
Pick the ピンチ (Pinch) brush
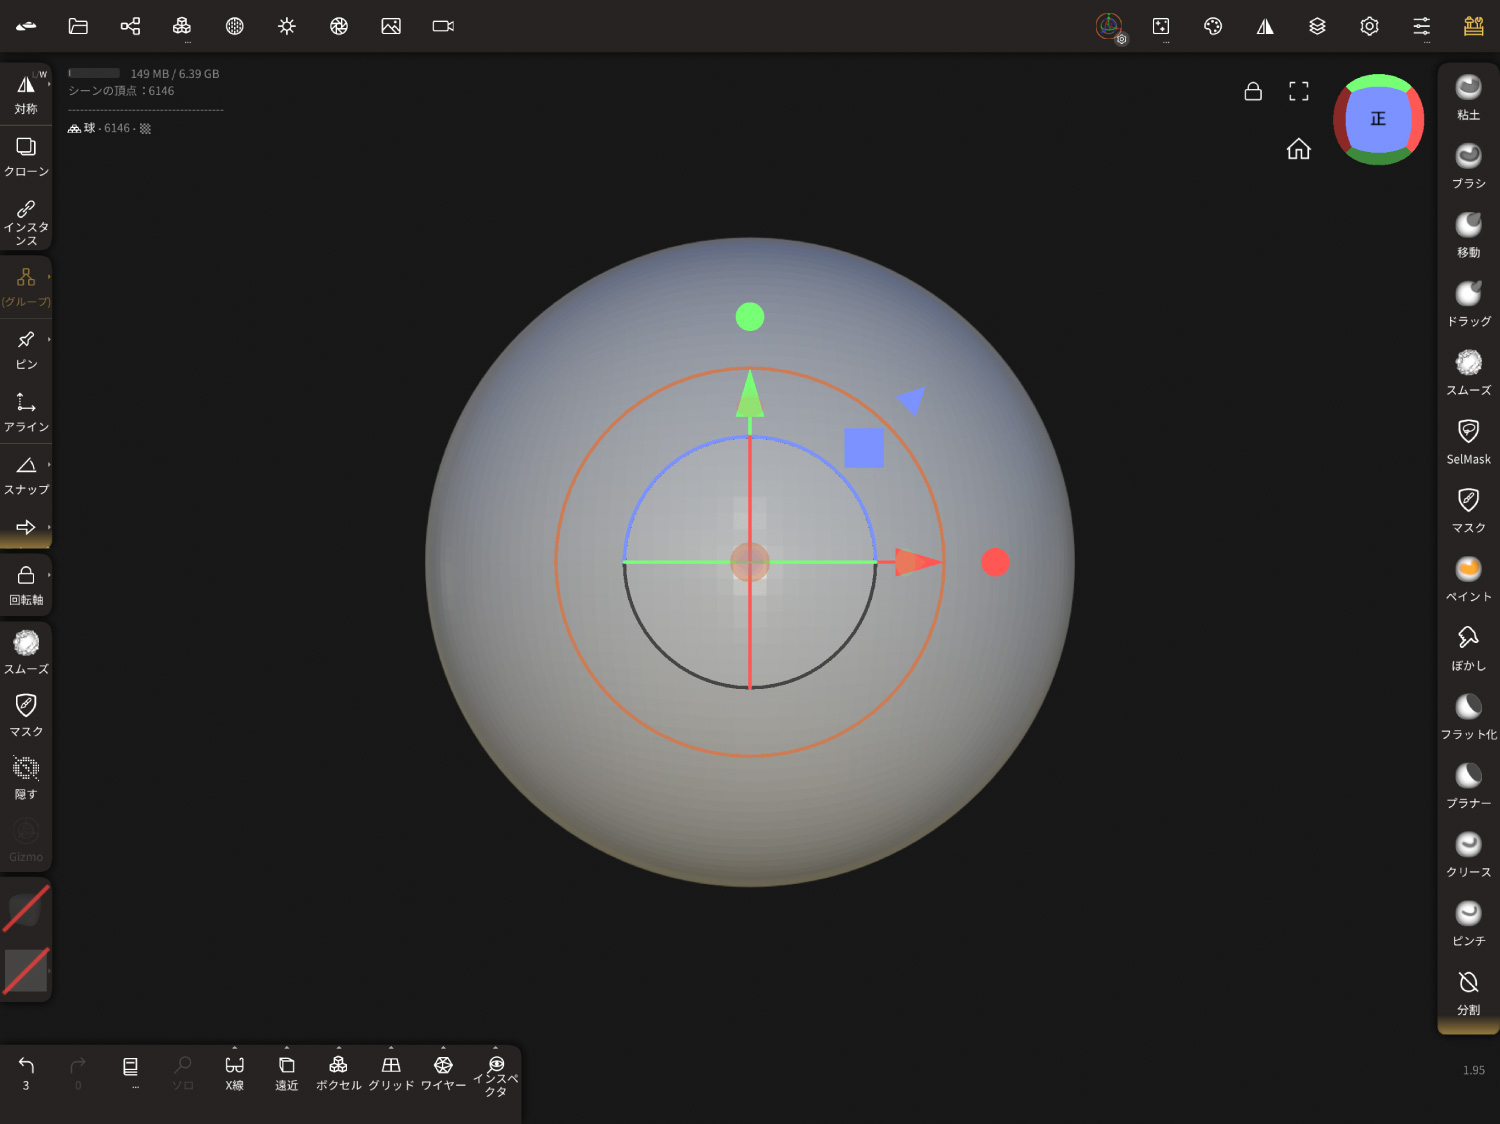click(1468, 923)
